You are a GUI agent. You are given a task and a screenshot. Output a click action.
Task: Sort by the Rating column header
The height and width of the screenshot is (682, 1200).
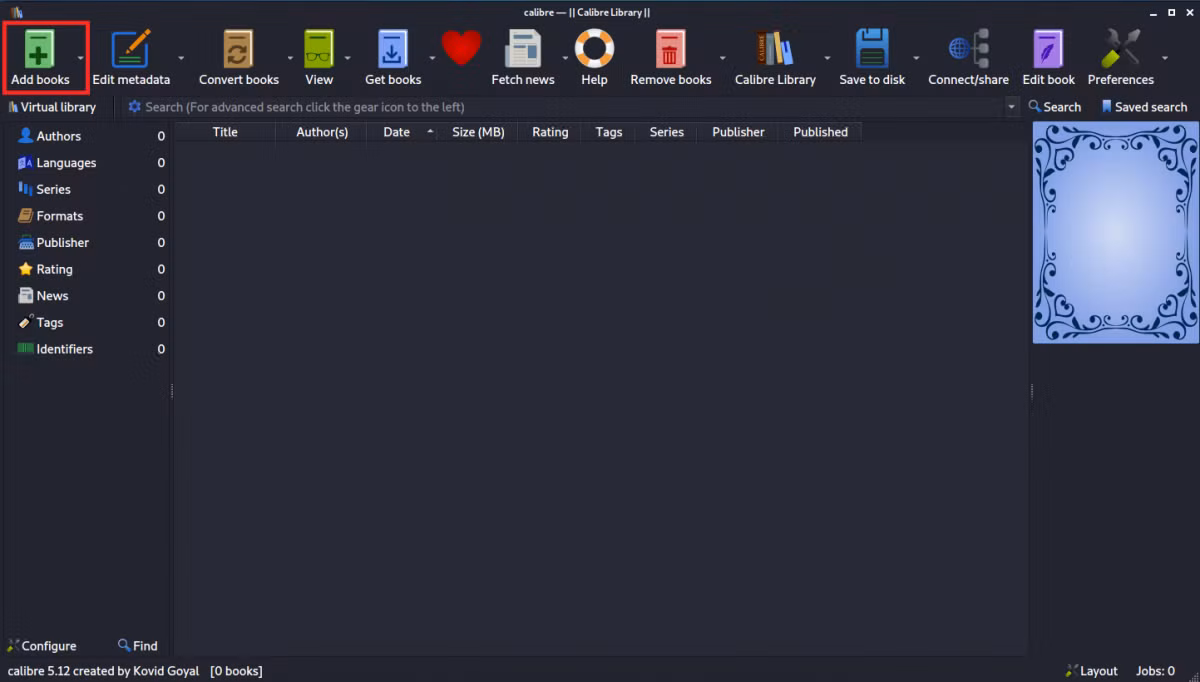point(550,132)
